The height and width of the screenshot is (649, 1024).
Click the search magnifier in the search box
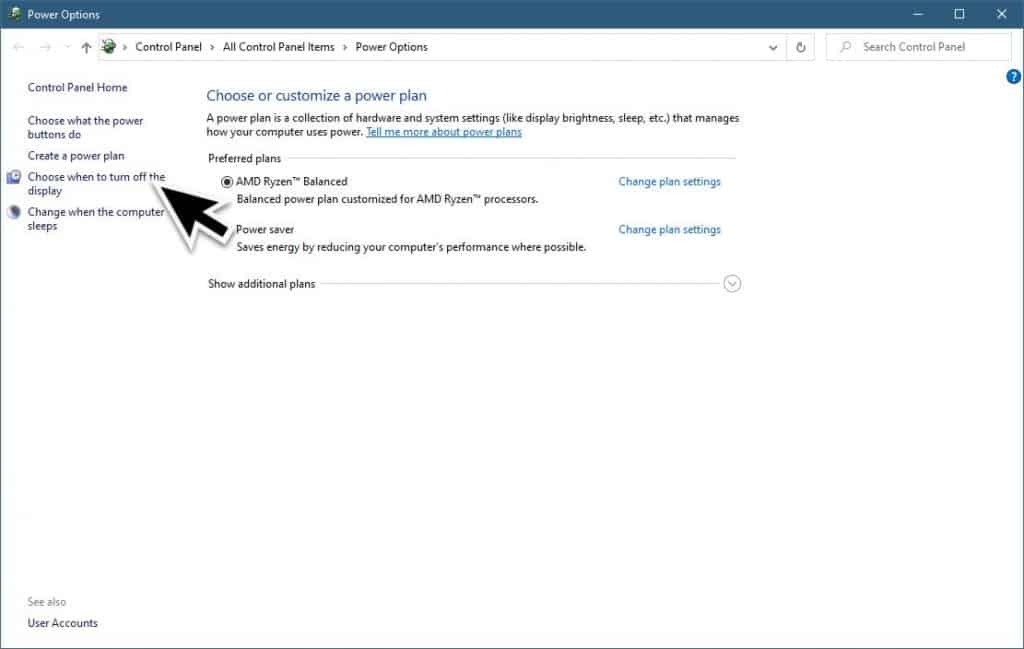[x=845, y=46]
